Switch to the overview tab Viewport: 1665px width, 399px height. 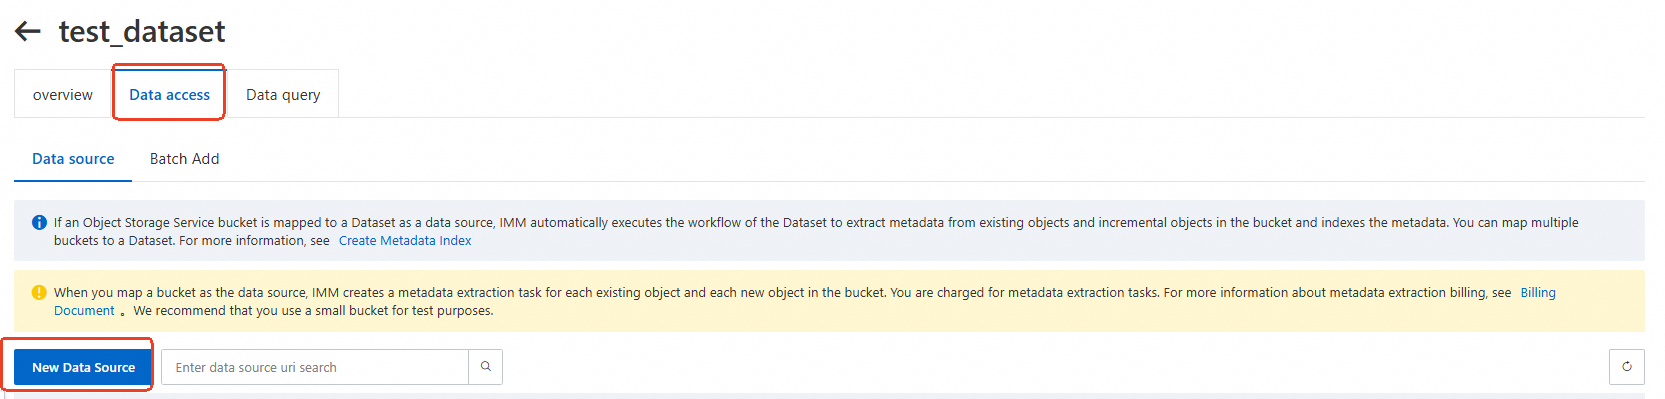tap(63, 94)
